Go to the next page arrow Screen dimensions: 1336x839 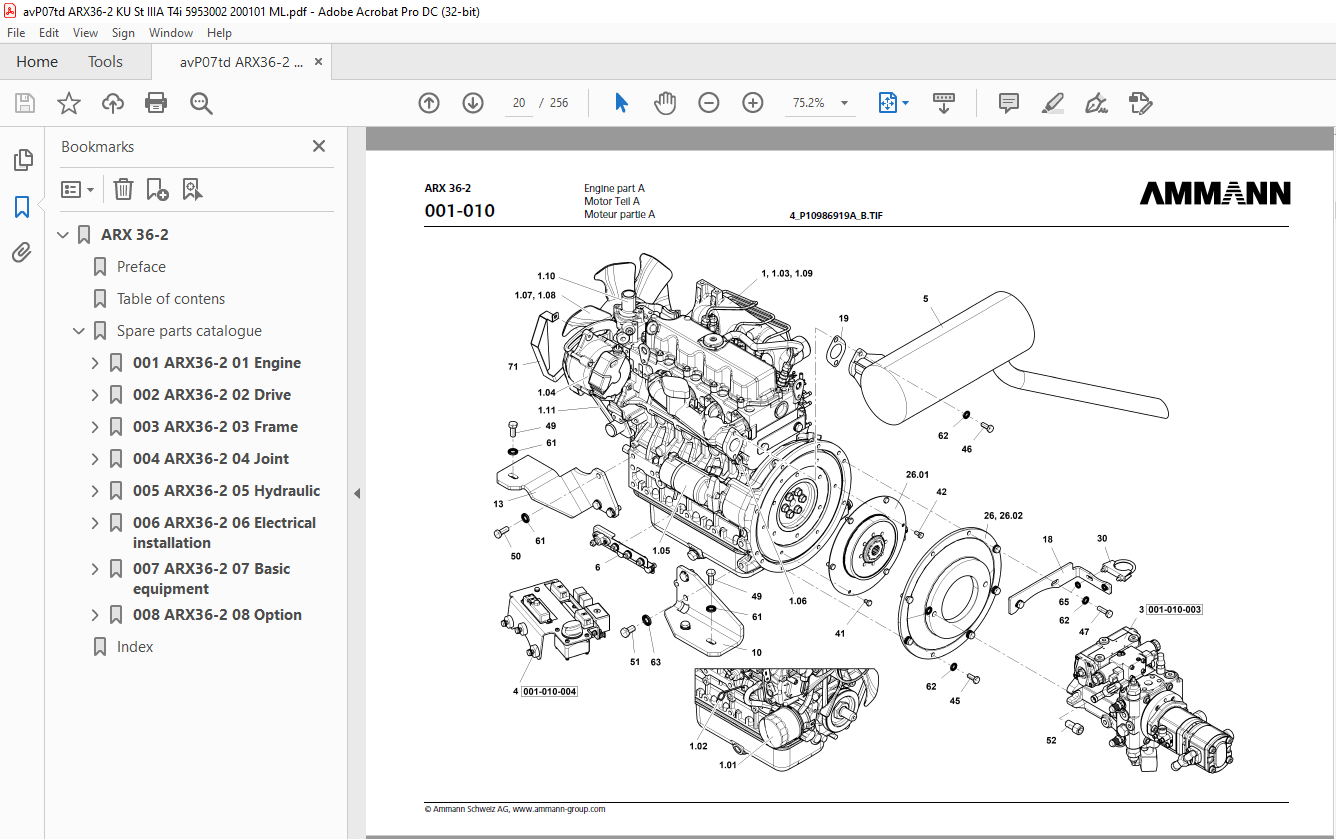[x=473, y=103]
